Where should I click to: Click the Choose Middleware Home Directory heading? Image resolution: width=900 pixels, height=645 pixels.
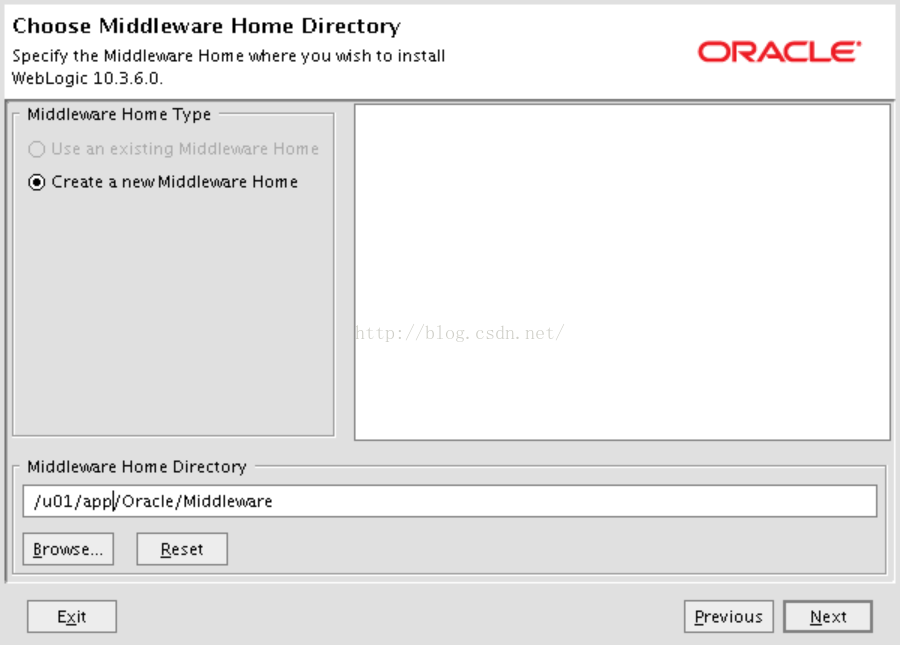207,26
